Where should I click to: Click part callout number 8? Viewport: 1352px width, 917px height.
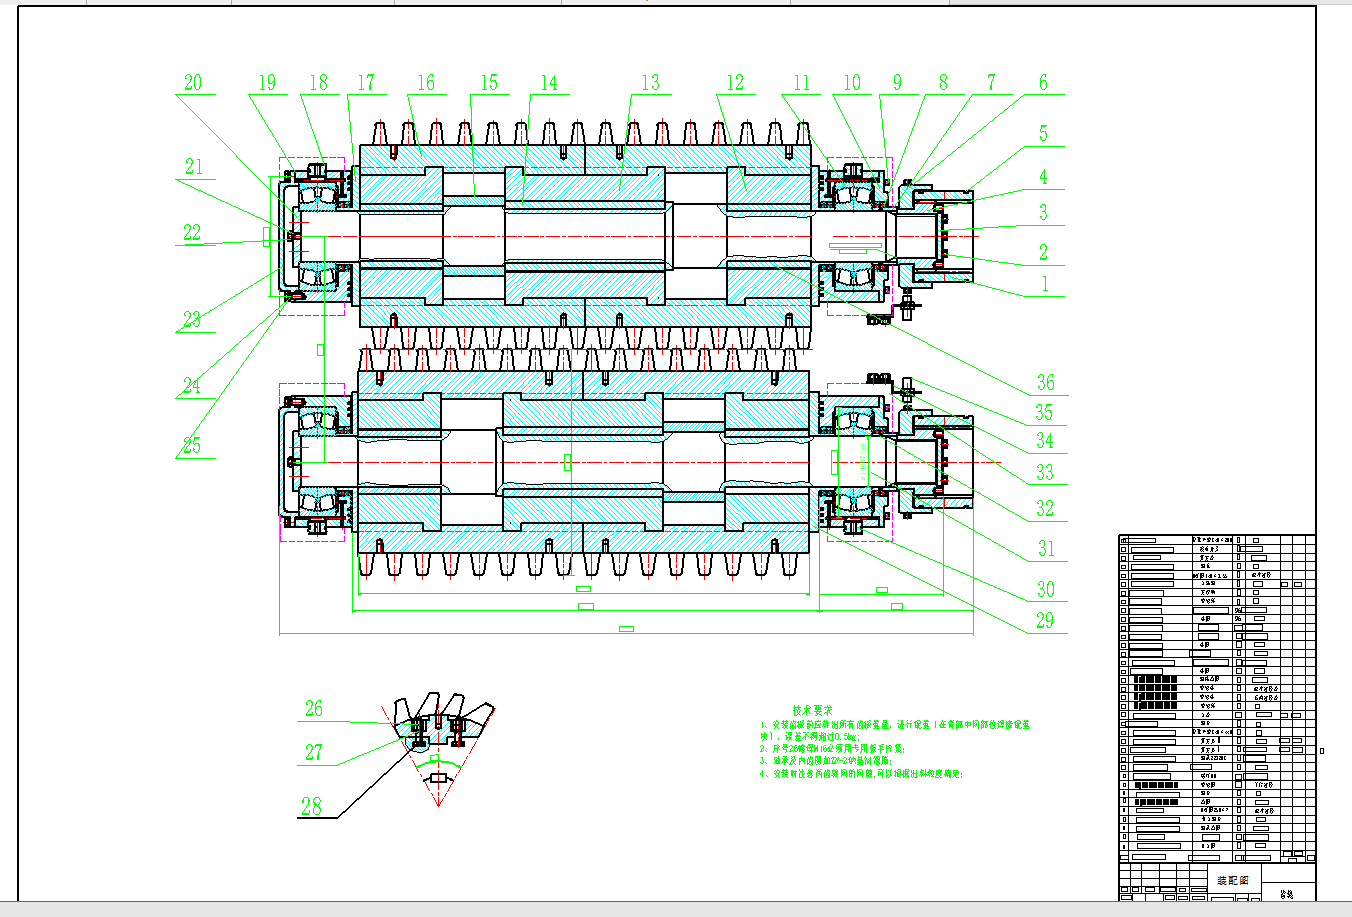point(944,83)
